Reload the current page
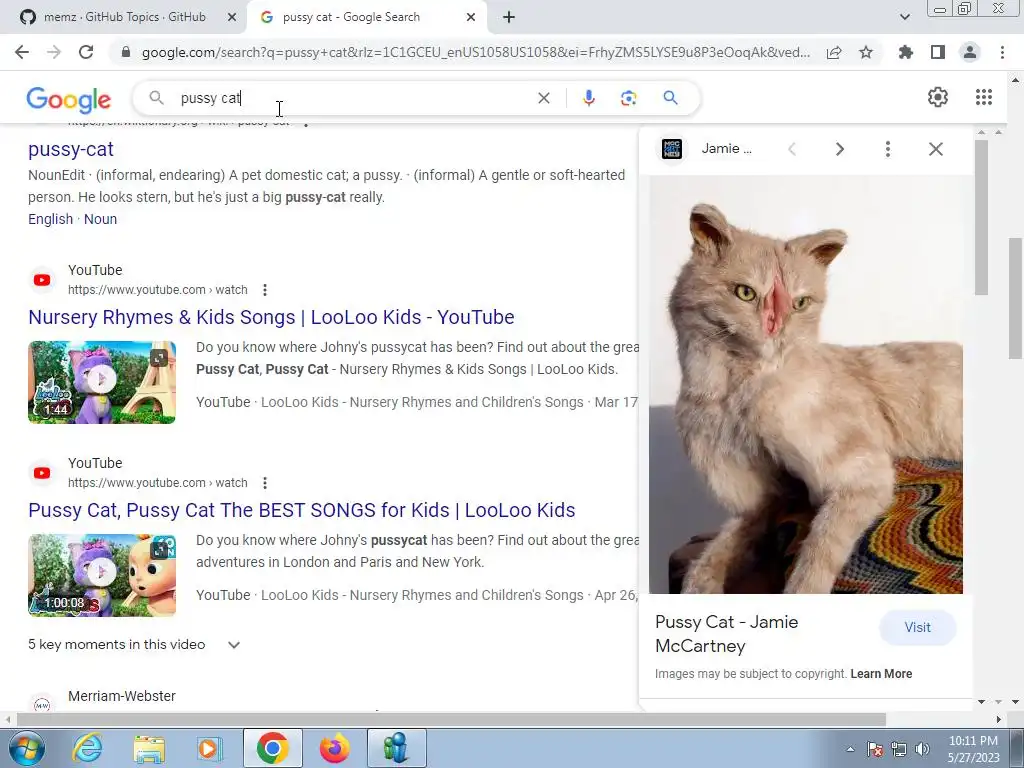 86,52
